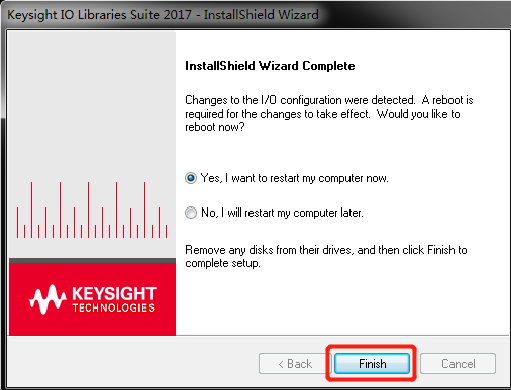This screenshot has height=390, width=511.
Task: Click the dark gray strip above the red logo panel
Action: pos(92,260)
